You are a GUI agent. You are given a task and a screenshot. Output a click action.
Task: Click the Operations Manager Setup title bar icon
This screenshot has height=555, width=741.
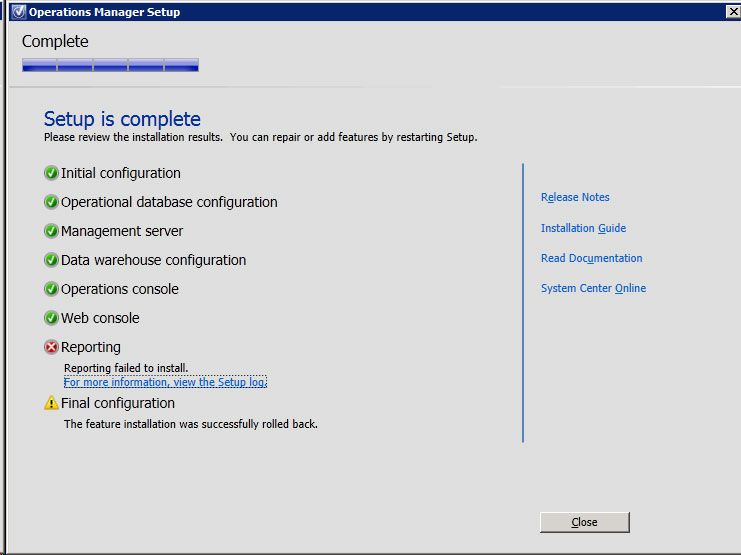coord(18,11)
